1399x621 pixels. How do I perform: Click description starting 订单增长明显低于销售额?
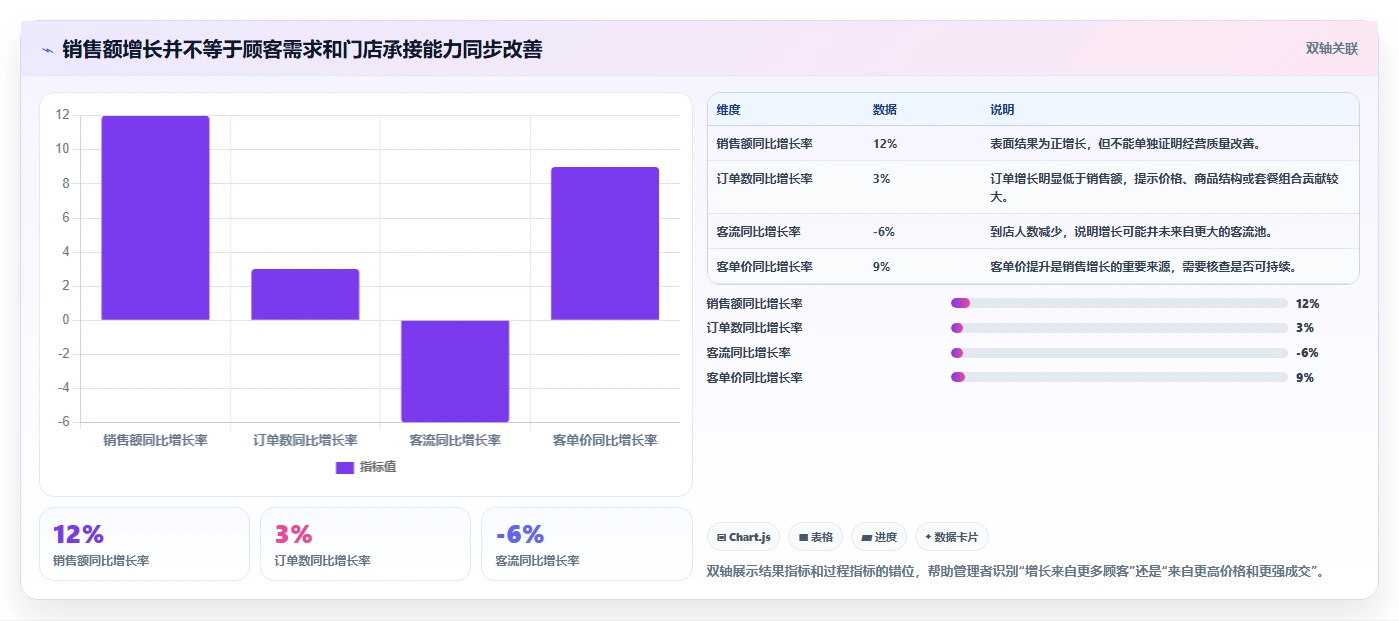pyautogui.click(x=1164, y=188)
